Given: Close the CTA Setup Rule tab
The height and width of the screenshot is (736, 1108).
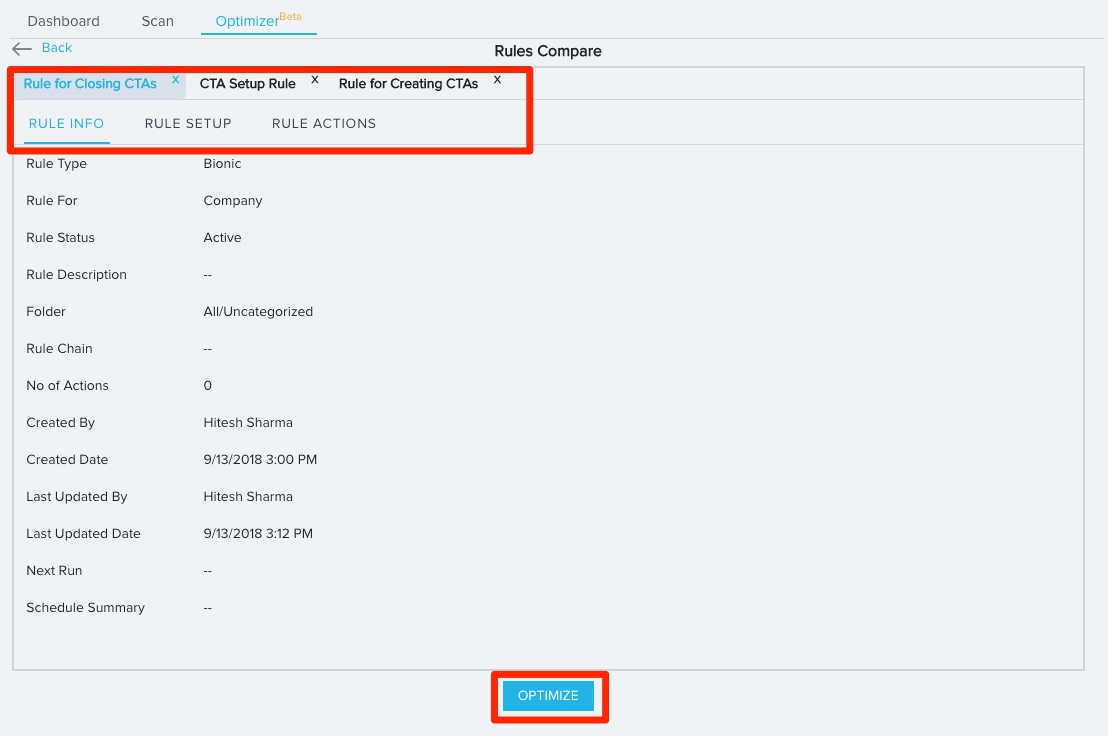Looking at the screenshot, I should pyautogui.click(x=314, y=79).
